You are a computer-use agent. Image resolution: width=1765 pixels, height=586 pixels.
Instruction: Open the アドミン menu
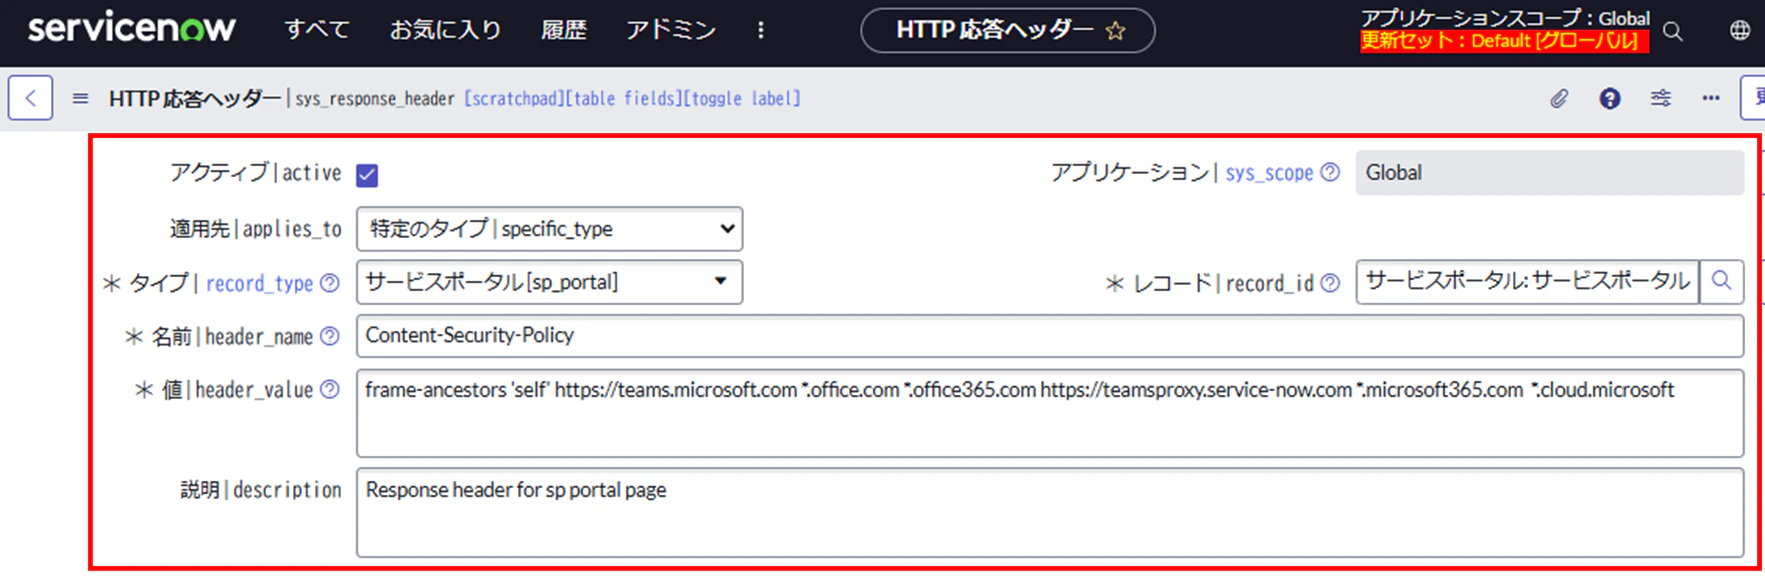pos(671,30)
